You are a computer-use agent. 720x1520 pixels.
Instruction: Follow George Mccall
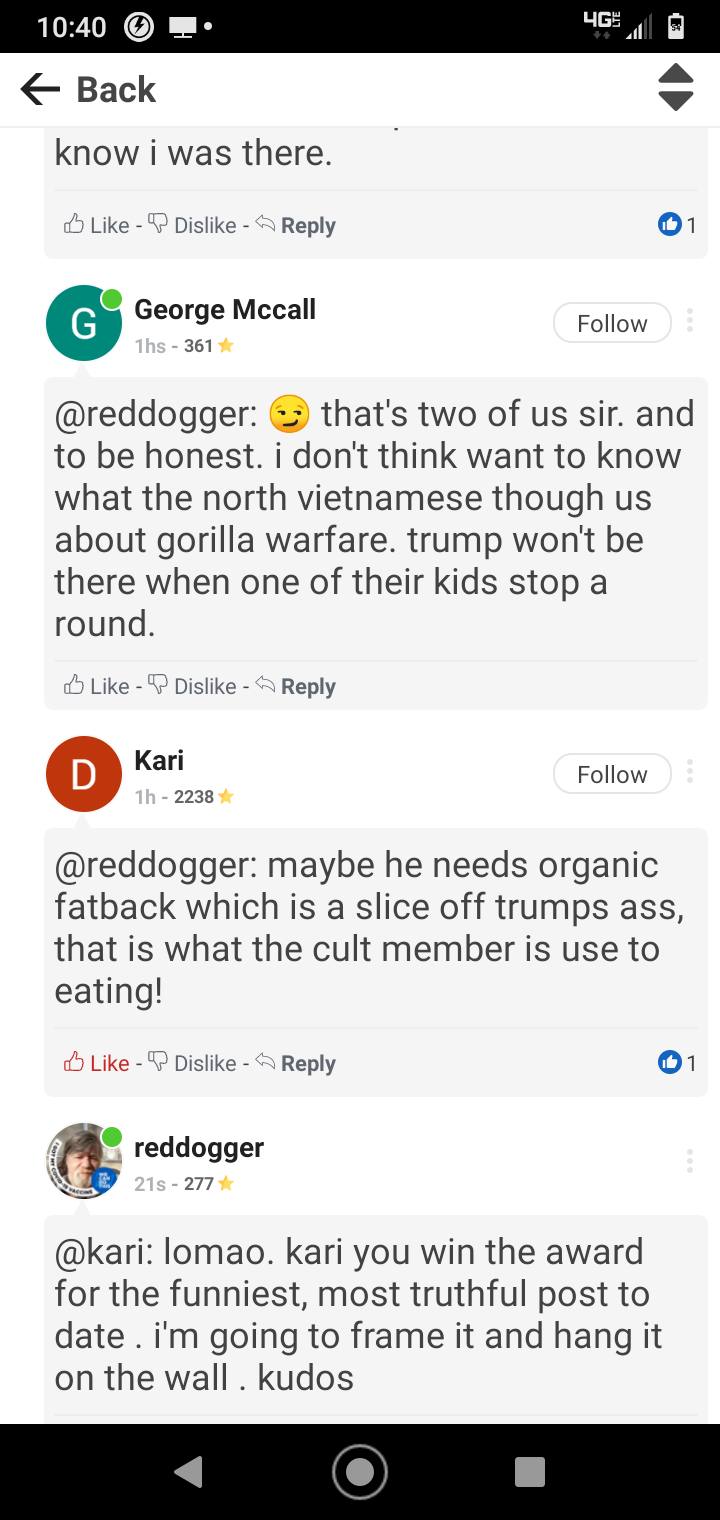tap(612, 323)
